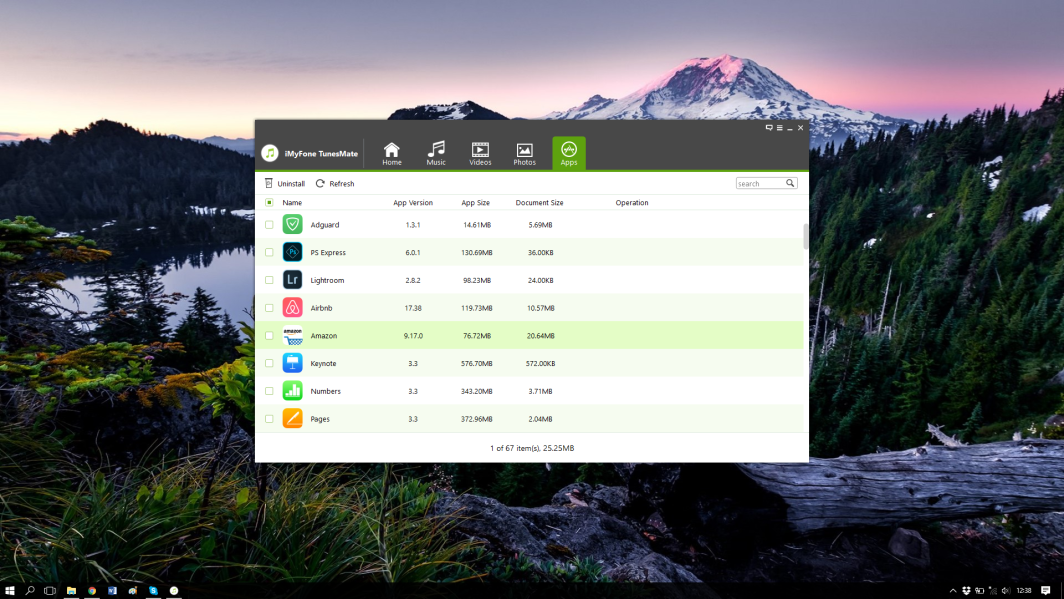1064x599 pixels.
Task: Click the PS Express app icon
Action: pyautogui.click(x=292, y=252)
